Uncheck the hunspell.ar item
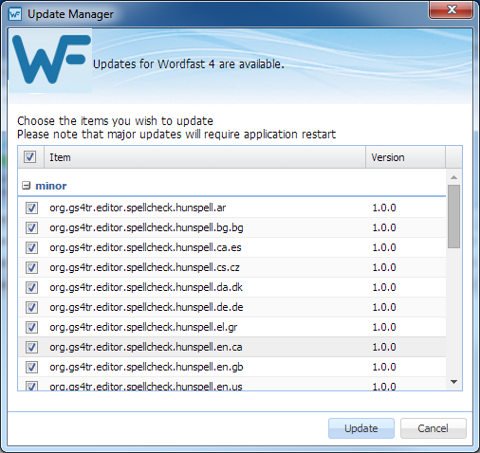480x453 pixels. 32,208
